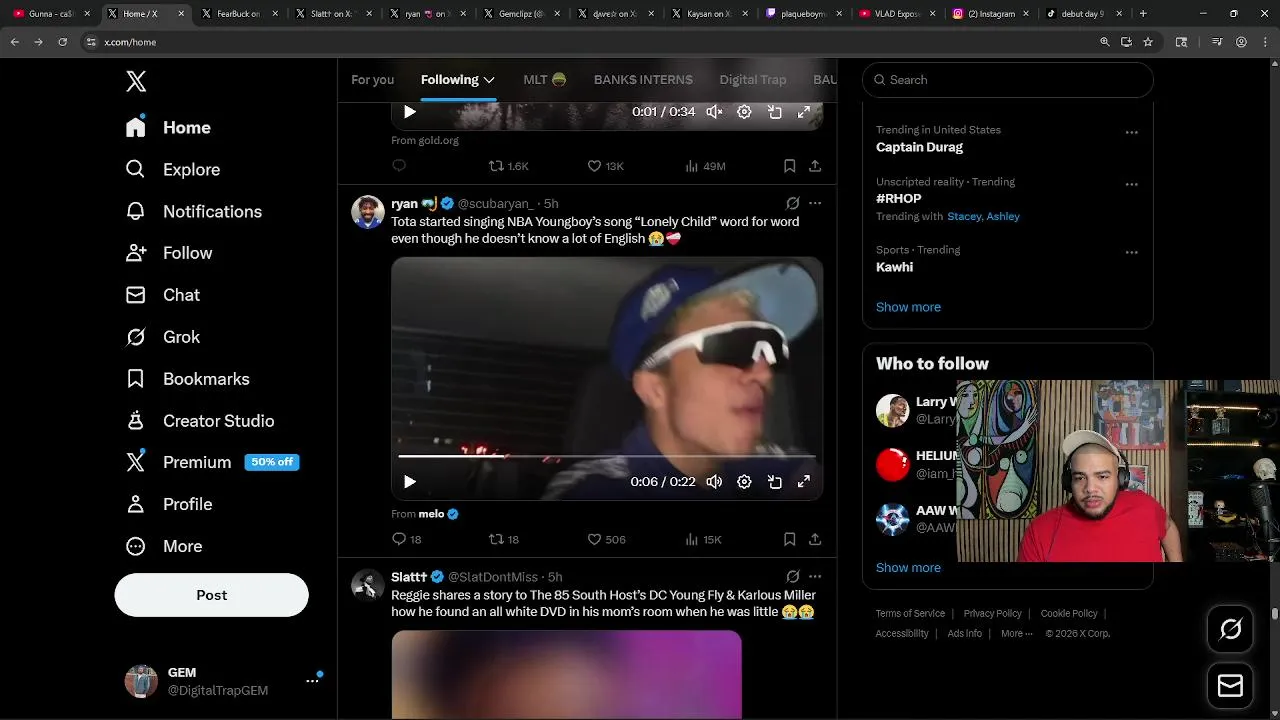Open more options on Slatt's post
Screen dimensions: 1280x720
click(815, 577)
